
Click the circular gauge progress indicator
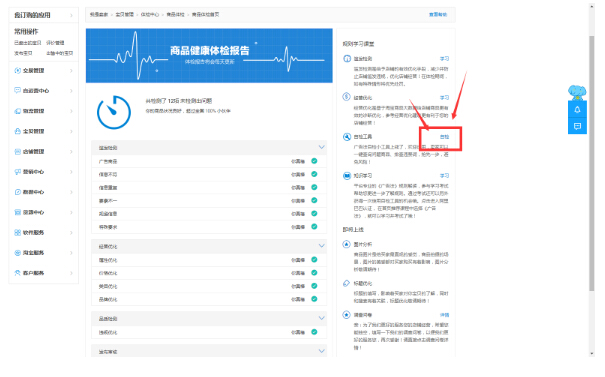click(x=114, y=112)
